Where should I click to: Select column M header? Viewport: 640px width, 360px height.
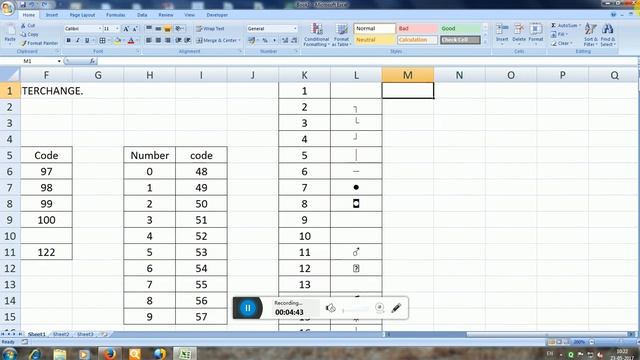[408, 75]
